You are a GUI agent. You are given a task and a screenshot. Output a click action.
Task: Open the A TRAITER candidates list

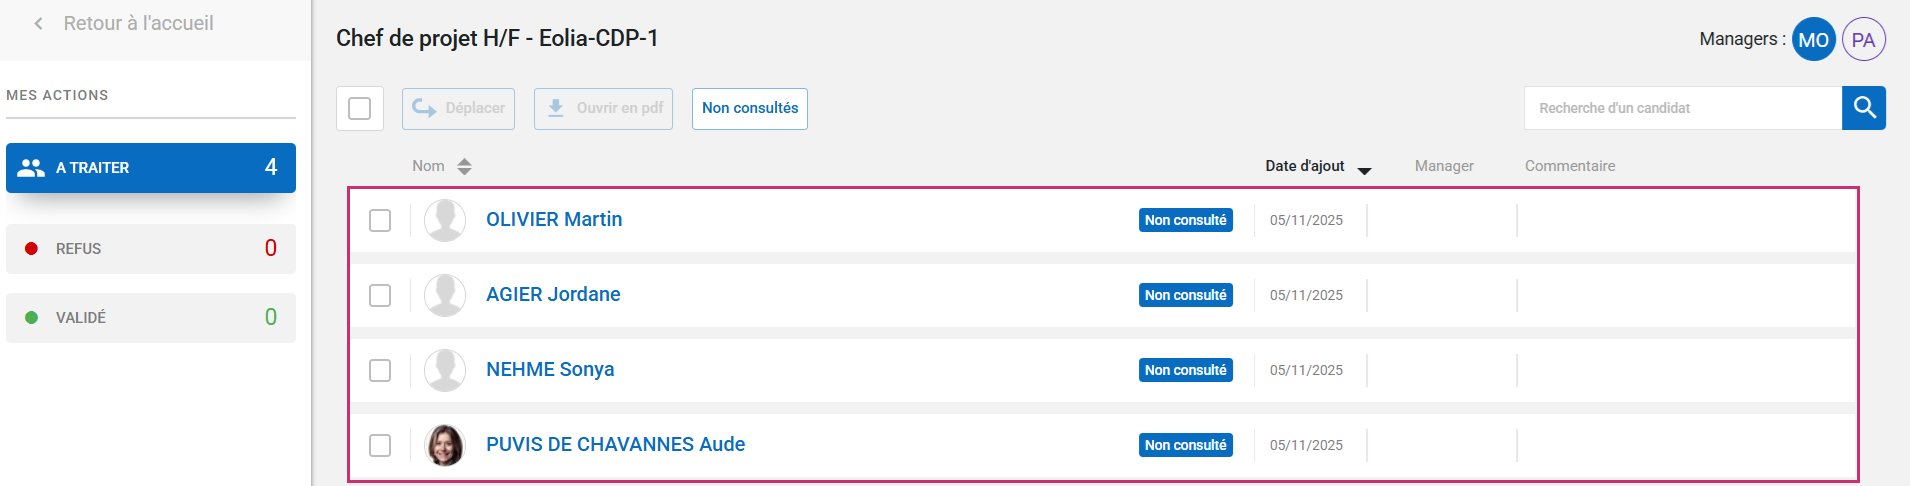coord(151,168)
